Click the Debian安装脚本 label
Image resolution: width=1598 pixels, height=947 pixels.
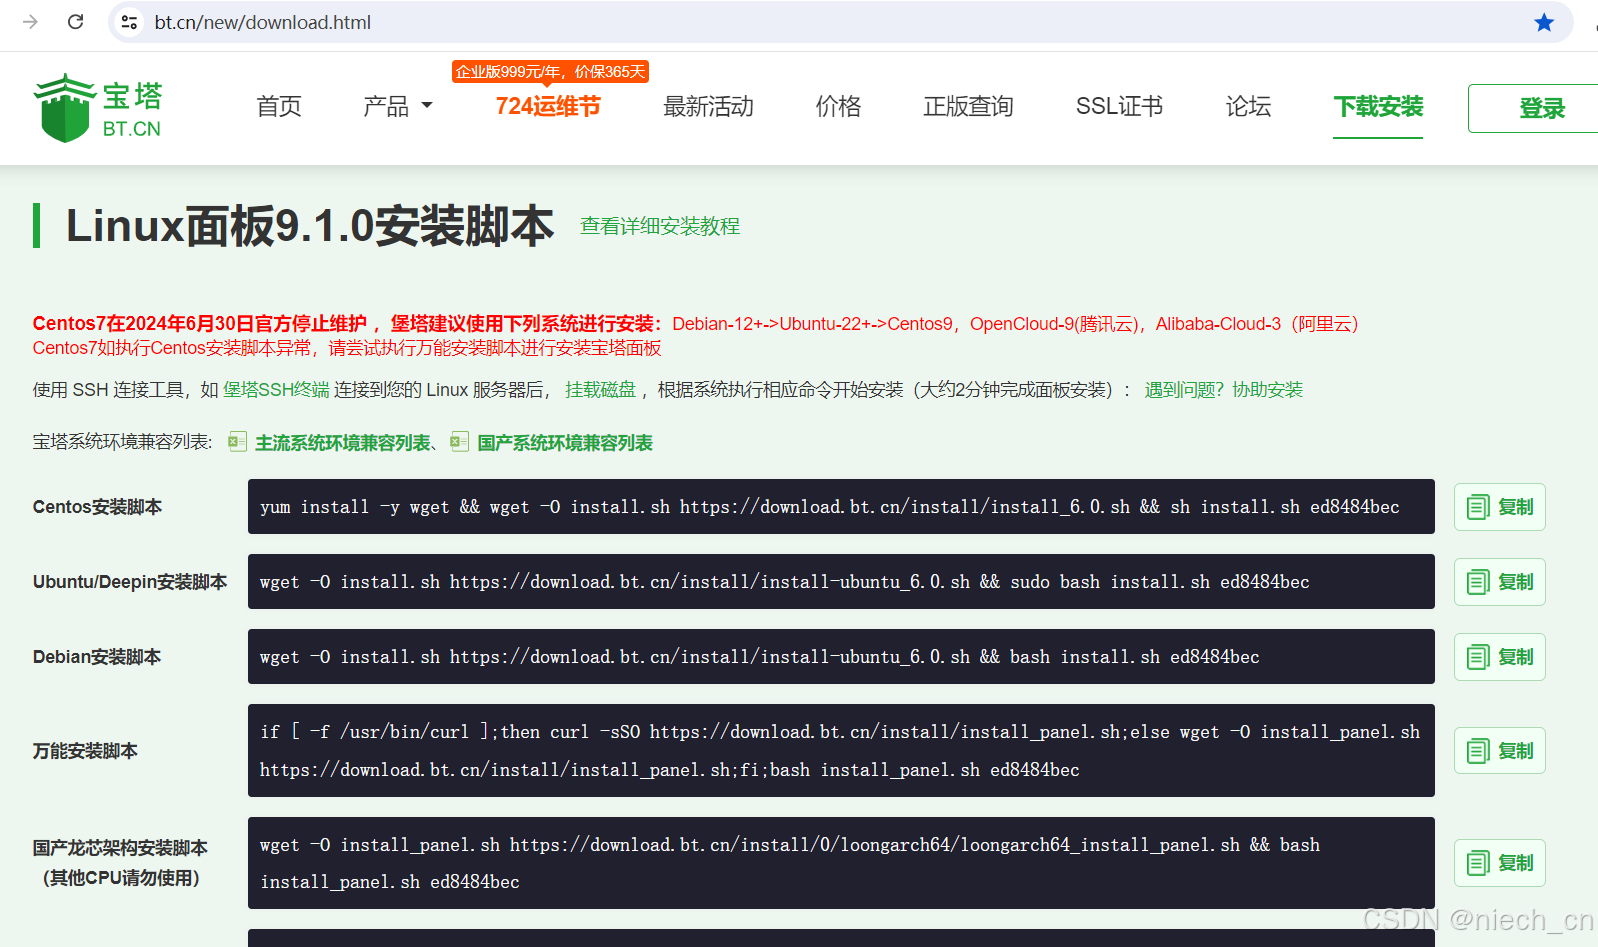(x=97, y=657)
